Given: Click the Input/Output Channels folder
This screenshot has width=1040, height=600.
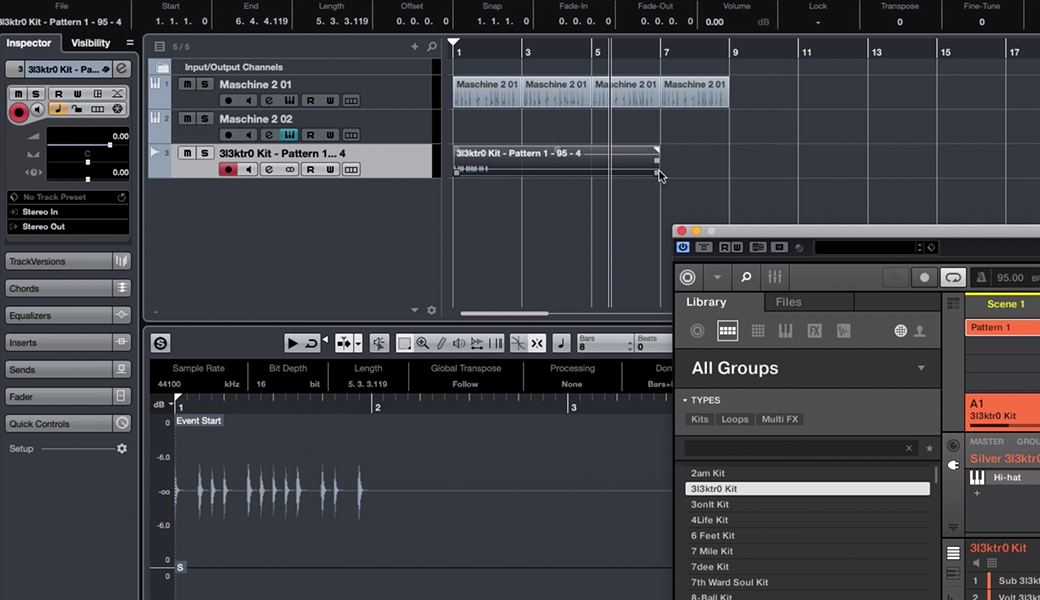Looking at the screenshot, I should click(162, 67).
